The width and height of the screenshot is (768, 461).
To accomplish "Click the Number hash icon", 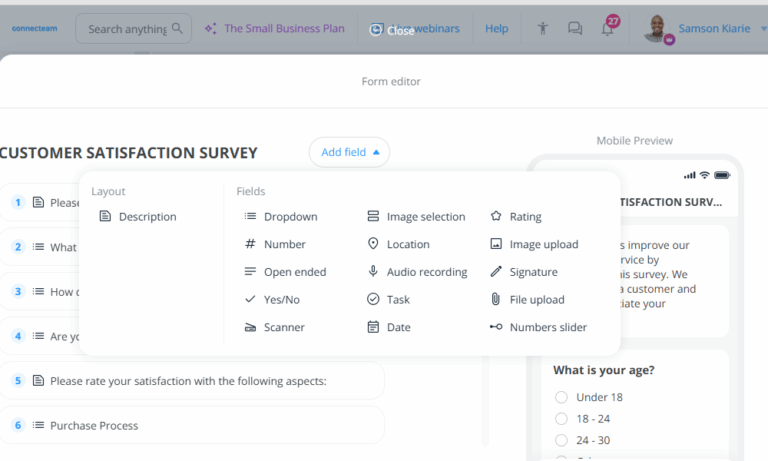I will pyautogui.click(x=250, y=243).
